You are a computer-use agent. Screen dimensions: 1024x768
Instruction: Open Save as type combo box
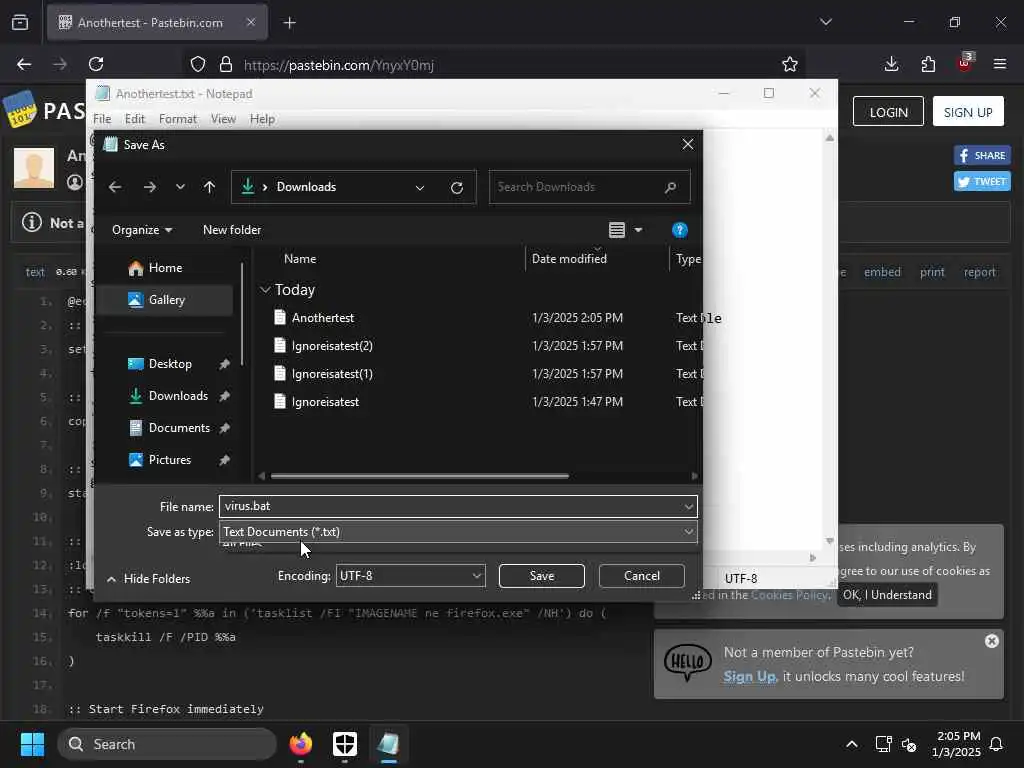point(458,532)
